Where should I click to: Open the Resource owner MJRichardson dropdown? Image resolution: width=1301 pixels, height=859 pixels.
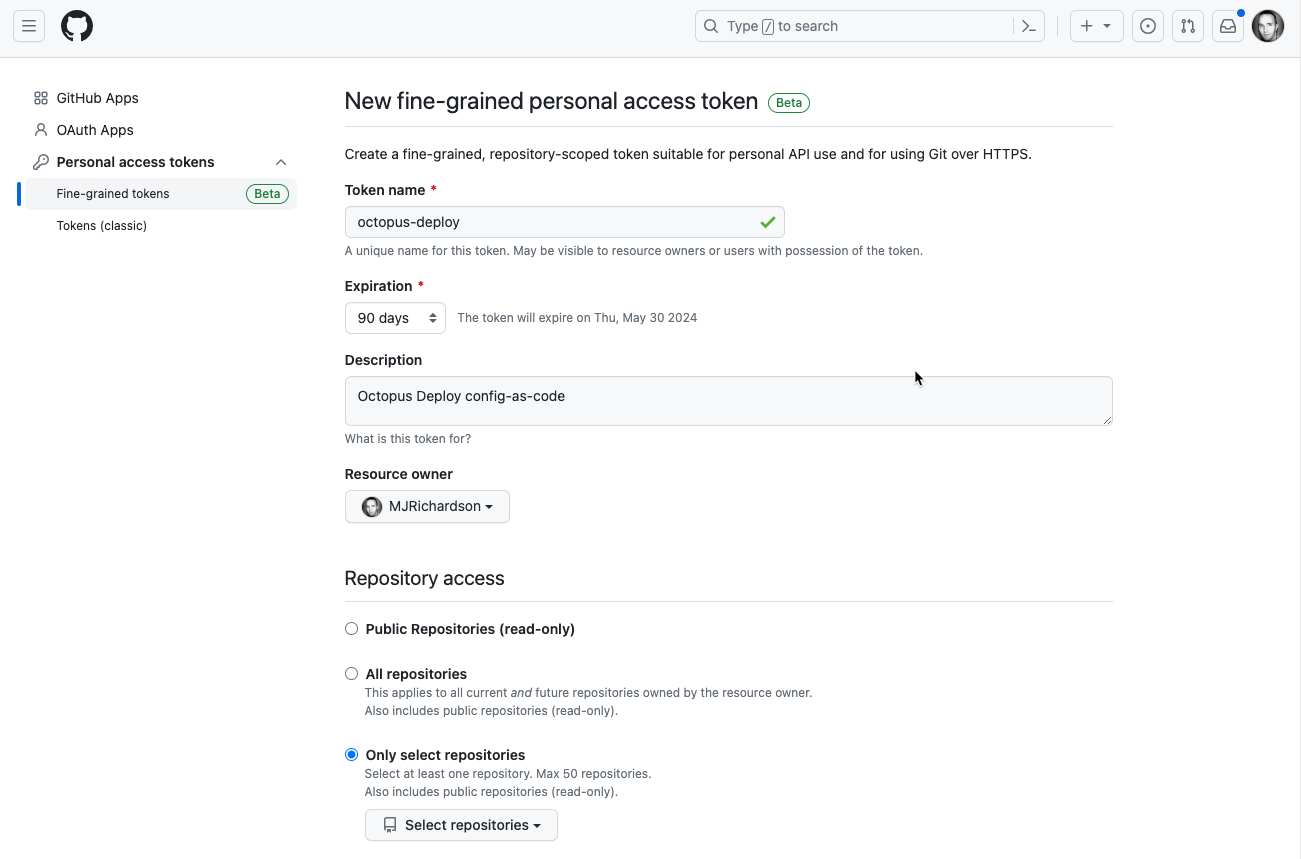click(x=427, y=506)
